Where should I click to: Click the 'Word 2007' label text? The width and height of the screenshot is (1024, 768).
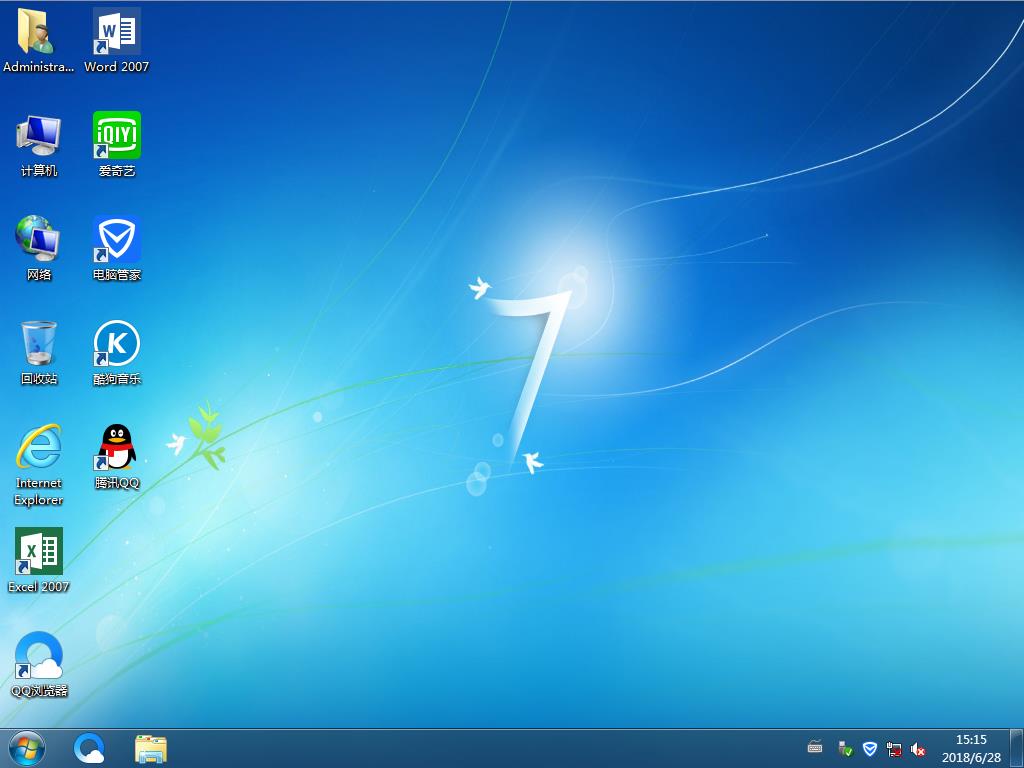click(x=116, y=67)
